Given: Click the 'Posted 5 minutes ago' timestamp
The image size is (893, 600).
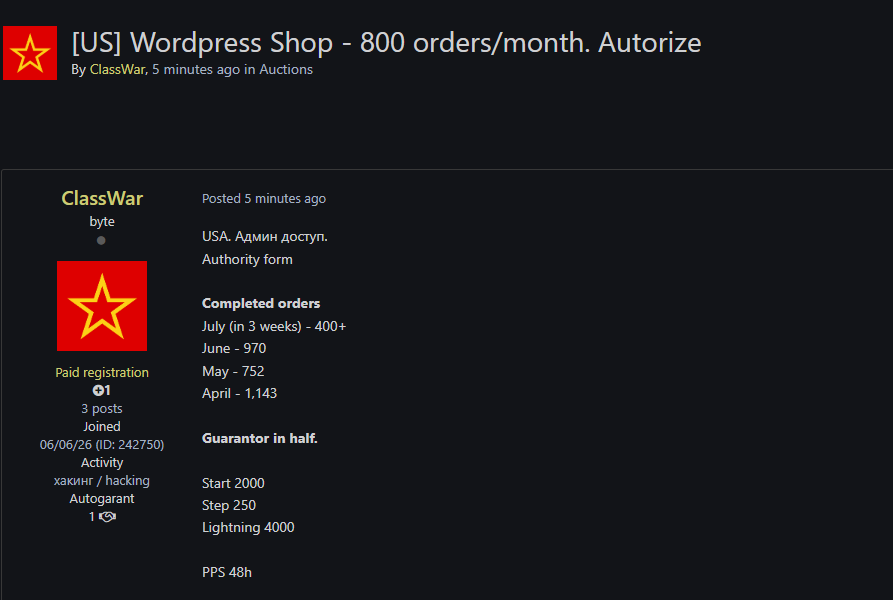Looking at the screenshot, I should [264, 199].
